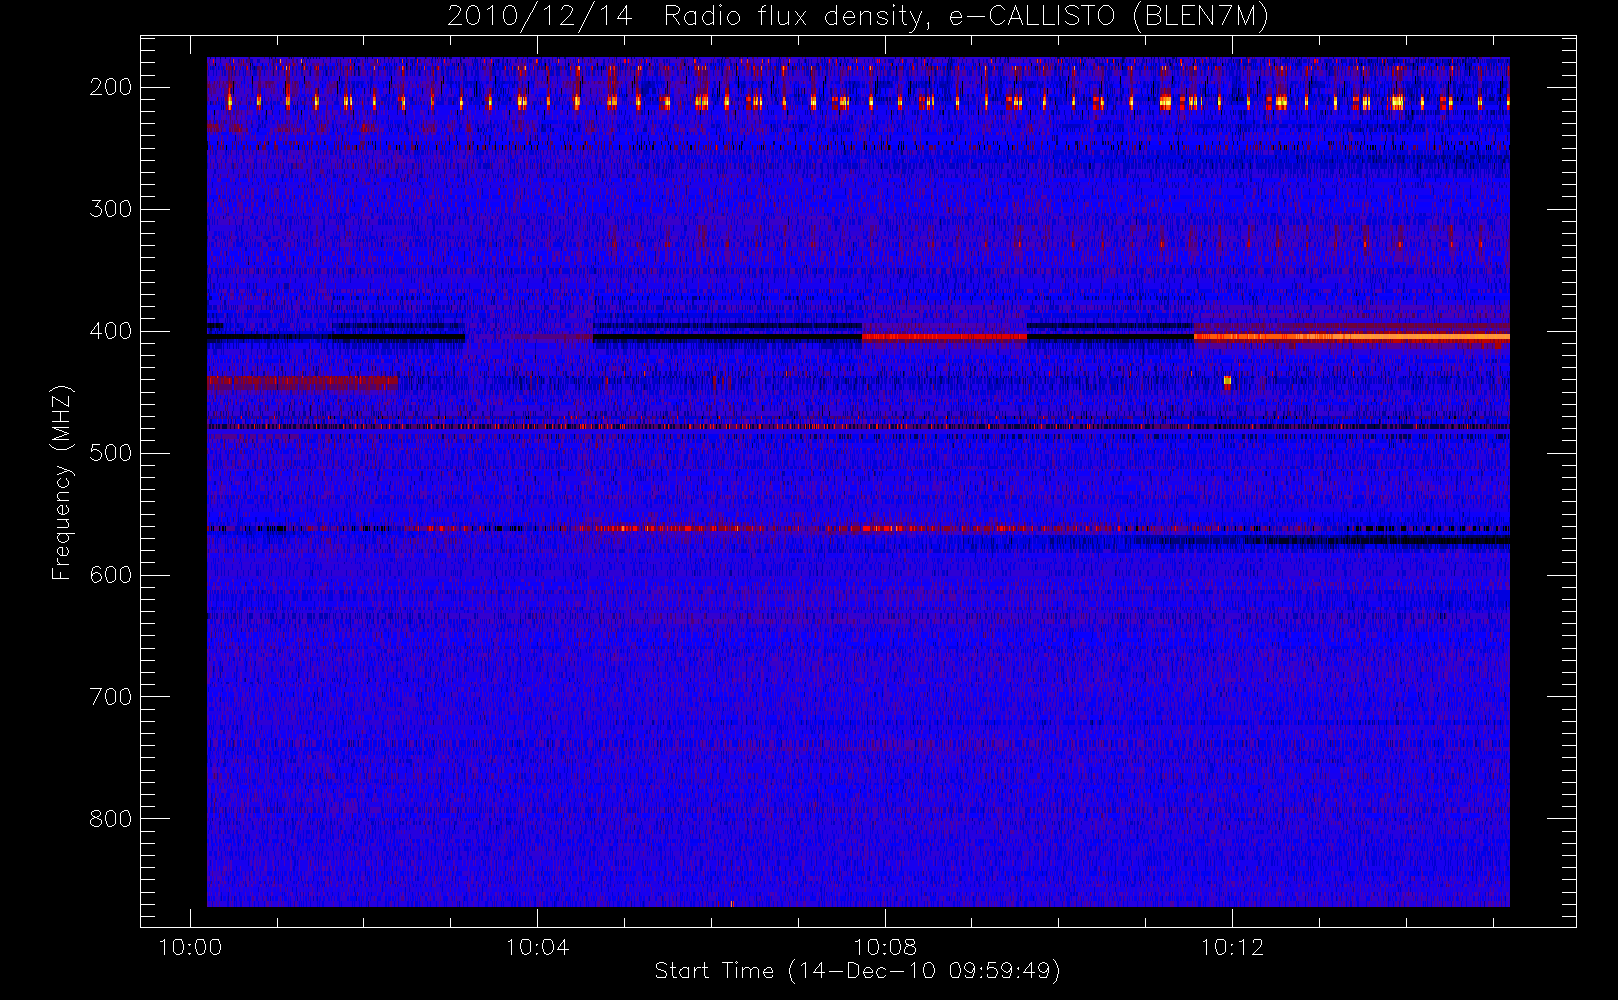Viewport: 1618px width, 1000px height.
Task: Click the wide dark-red band near 440 MHz at left
Action: pos(301,381)
